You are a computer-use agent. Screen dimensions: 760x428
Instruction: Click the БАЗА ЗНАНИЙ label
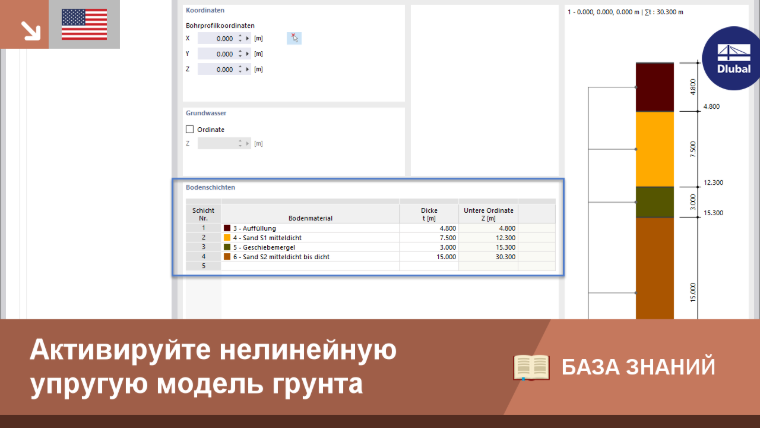(x=638, y=367)
